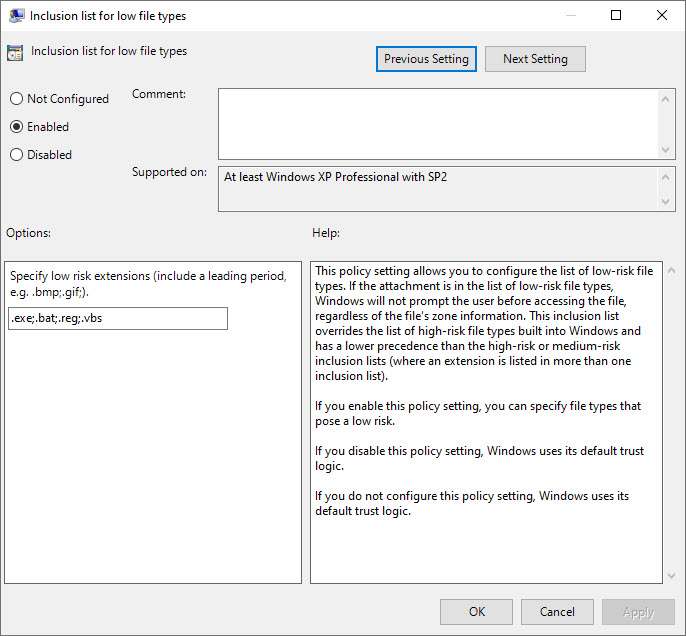
Task: Click the Apply button
Action: pos(638,612)
